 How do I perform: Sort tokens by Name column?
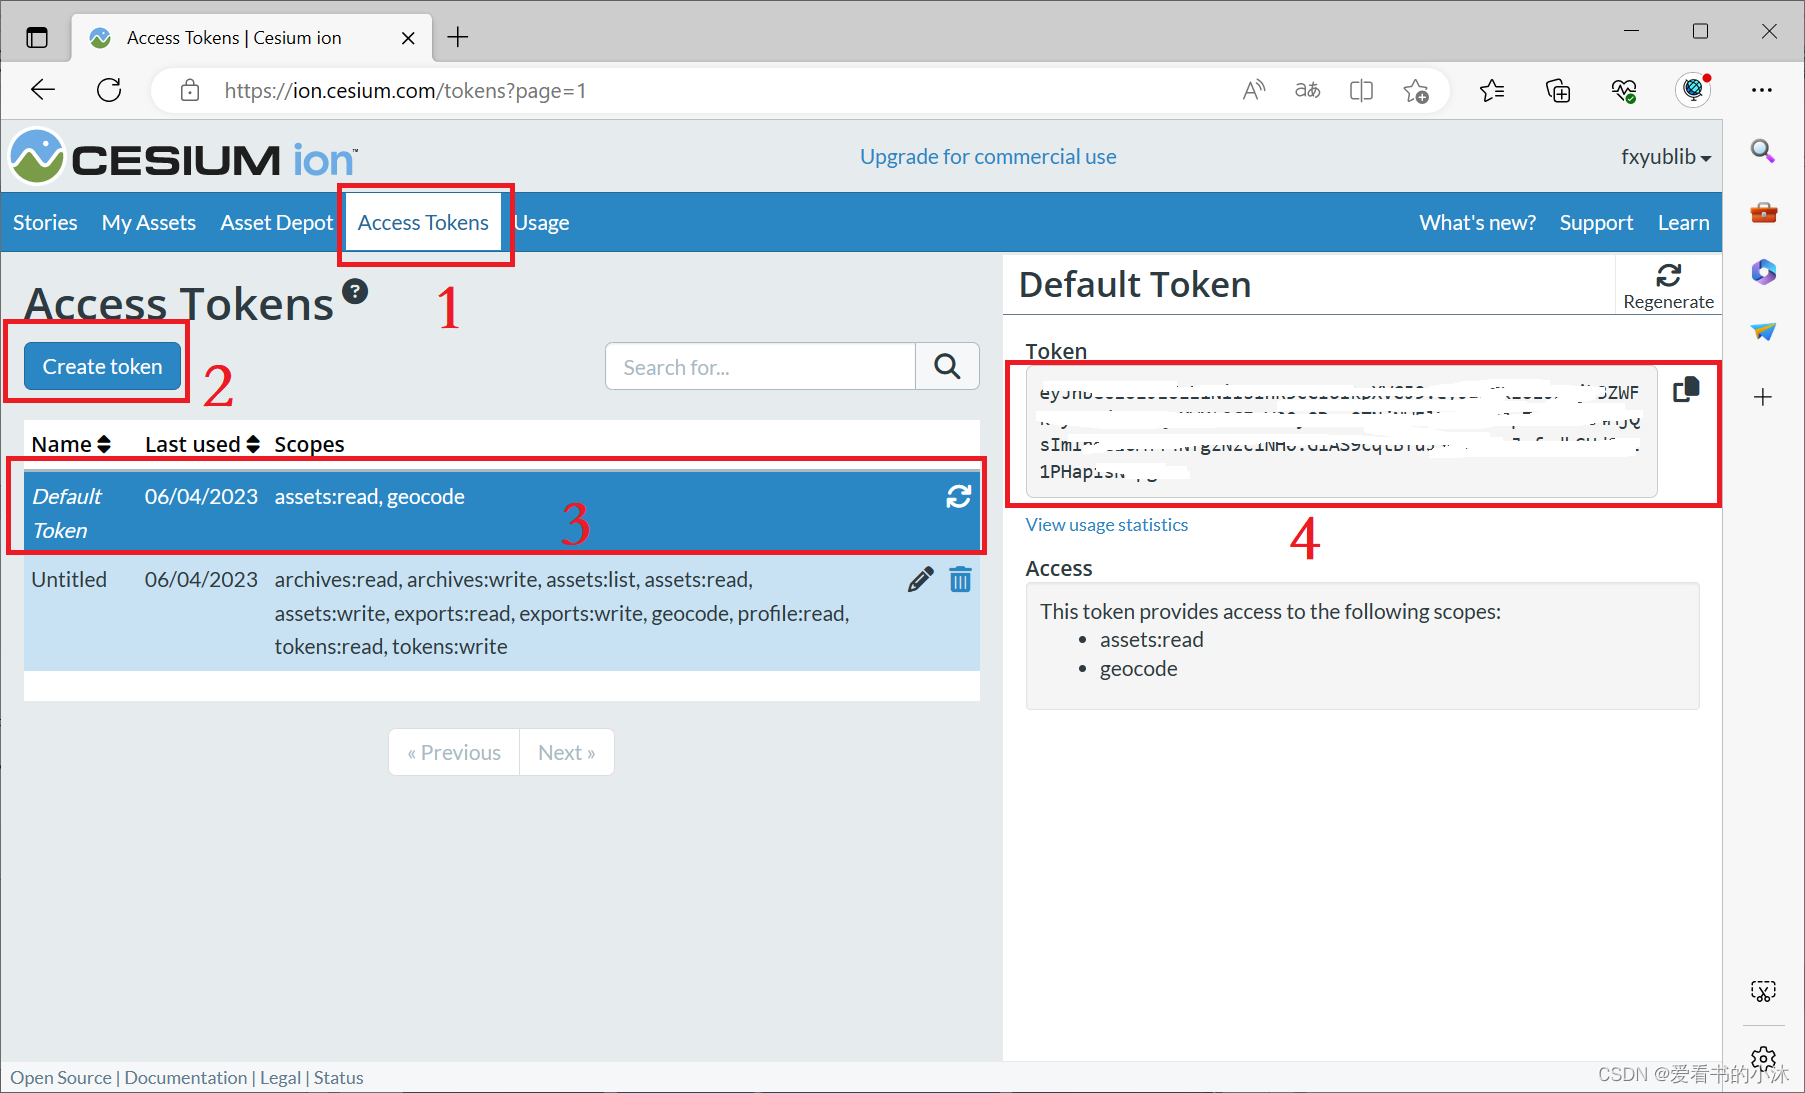[x=71, y=444]
